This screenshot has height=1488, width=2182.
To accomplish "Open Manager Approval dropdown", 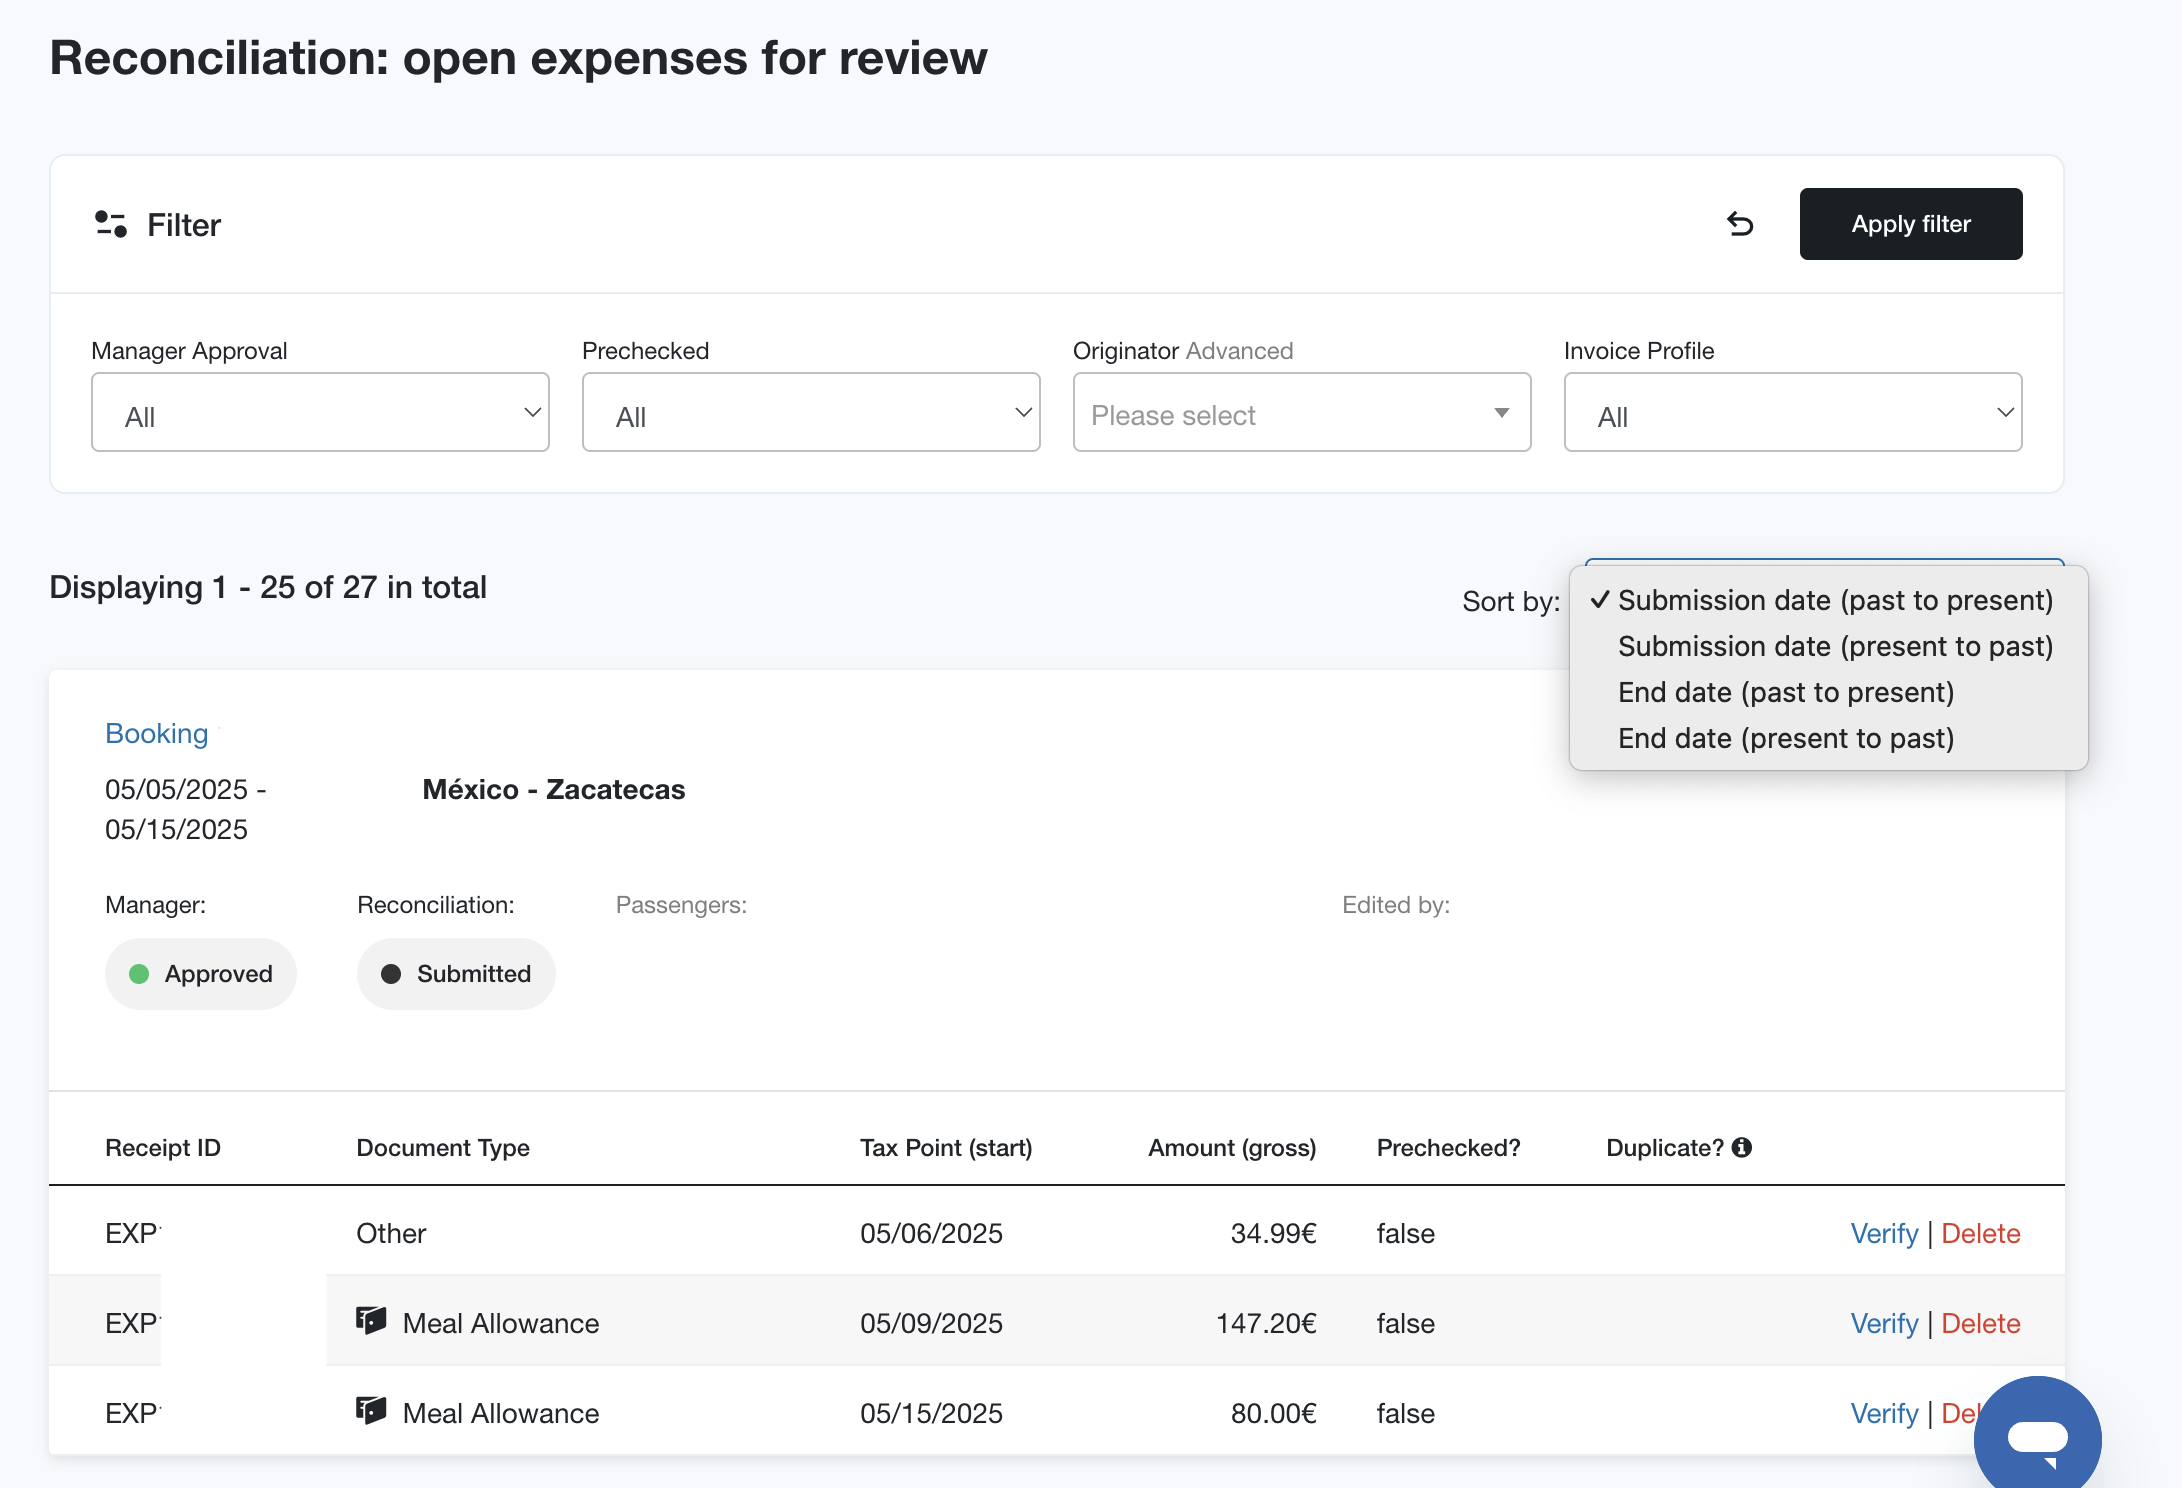I will tap(320, 412).
